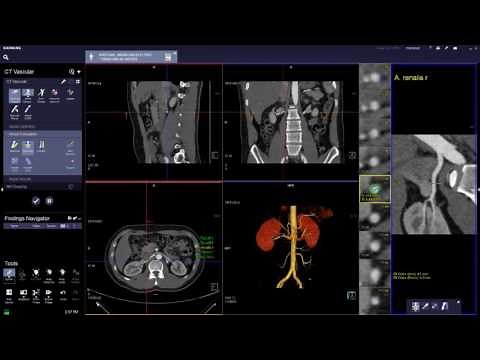
Task: Click the pencil icon in CT Vascular sub-header
Action: [x=63, y=82]
